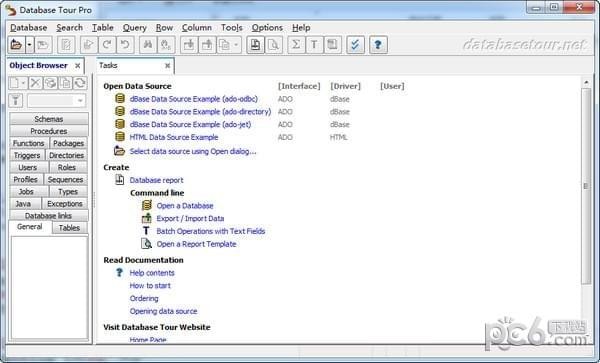
Task: Click the How to start link
Action: (150, 286)
